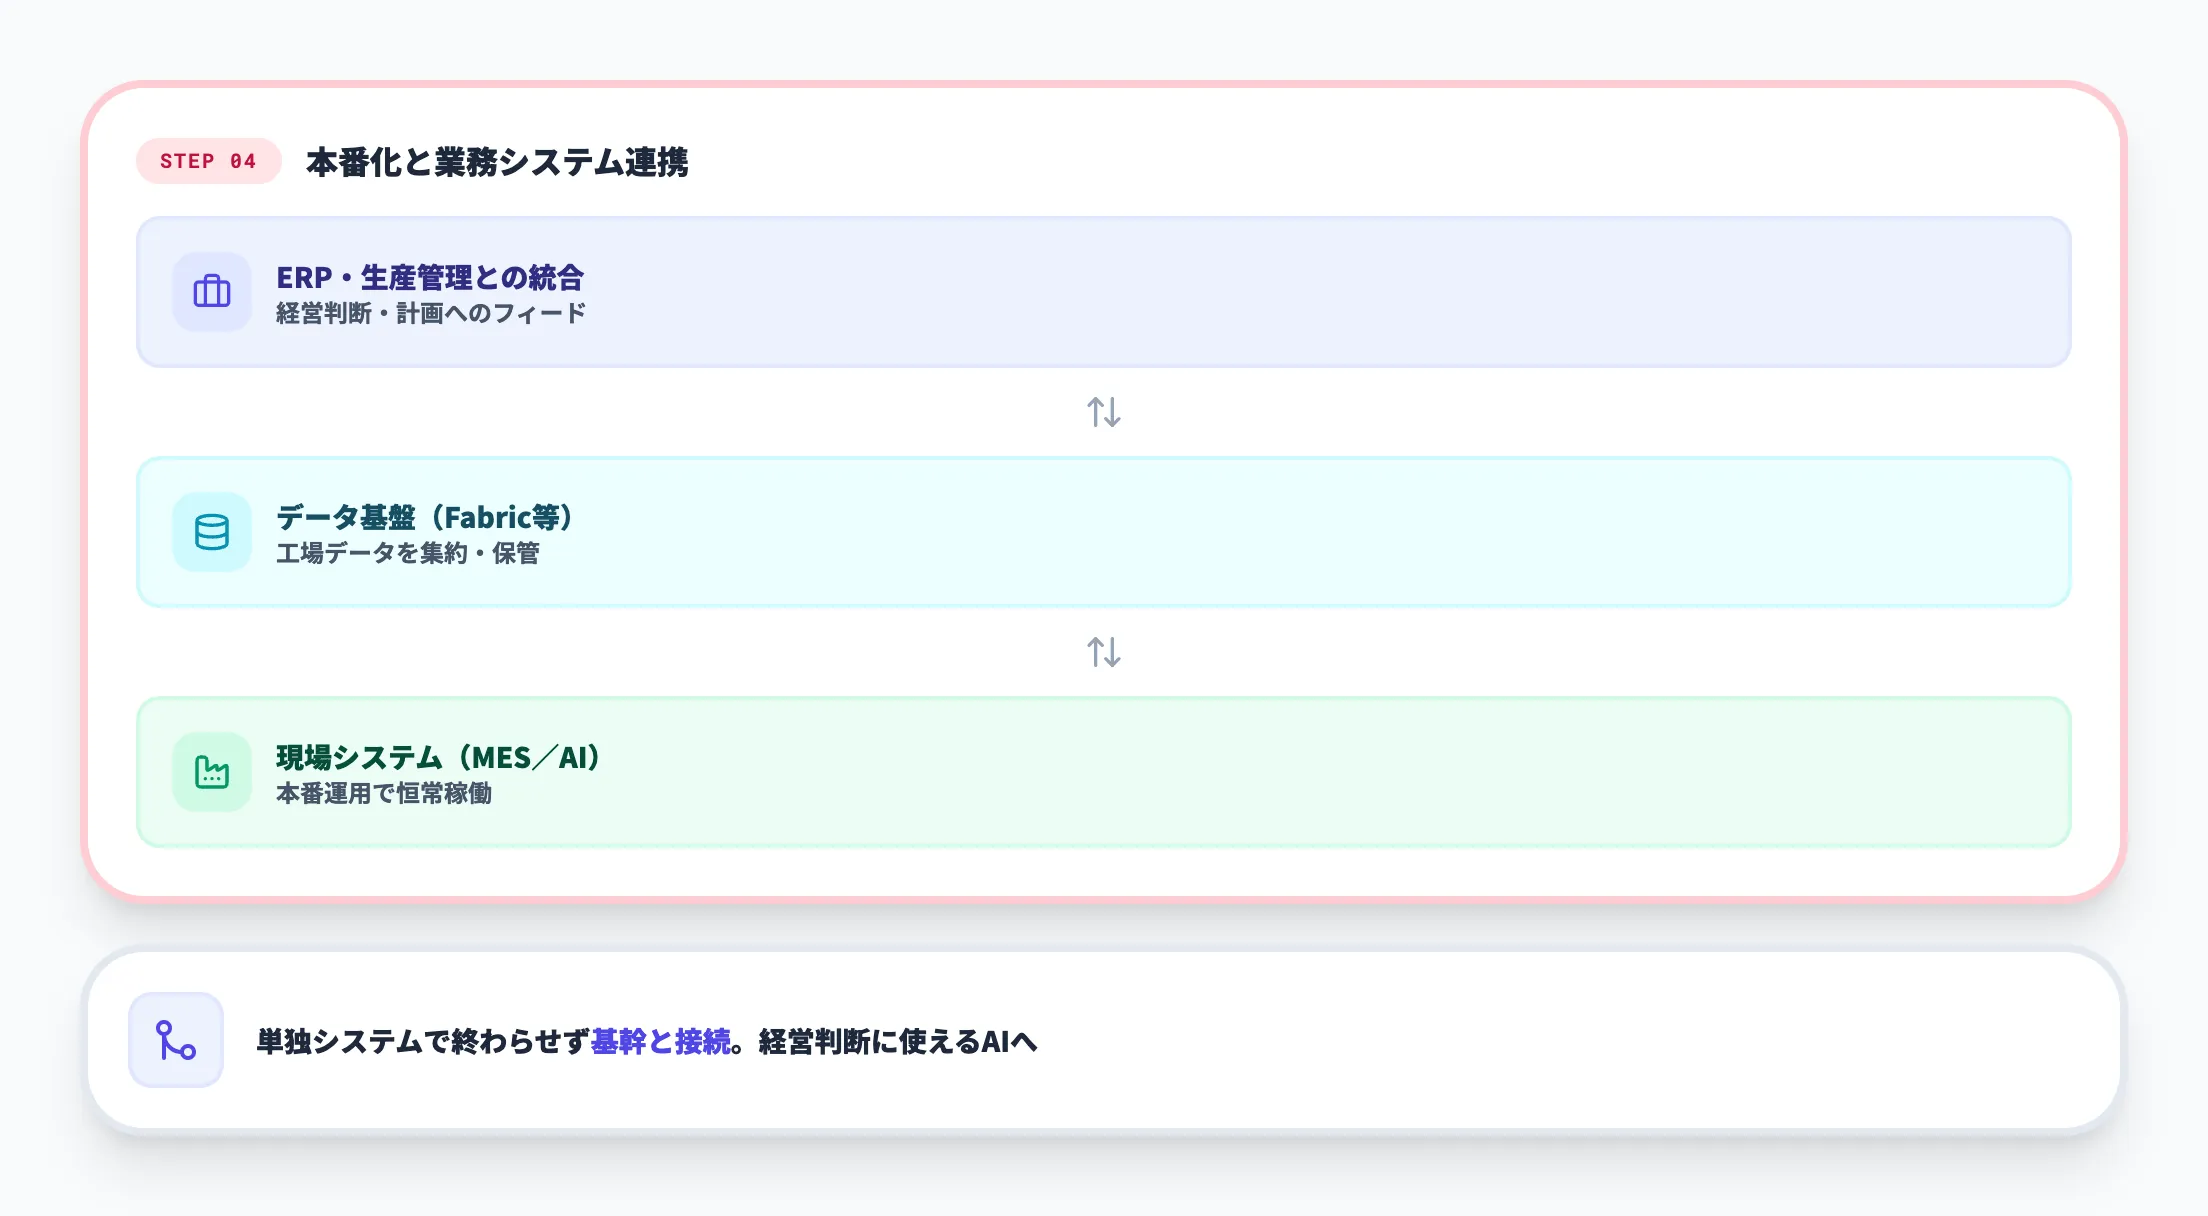
Task: Select the database icon for データ基盤
Action: coord(211,533)
